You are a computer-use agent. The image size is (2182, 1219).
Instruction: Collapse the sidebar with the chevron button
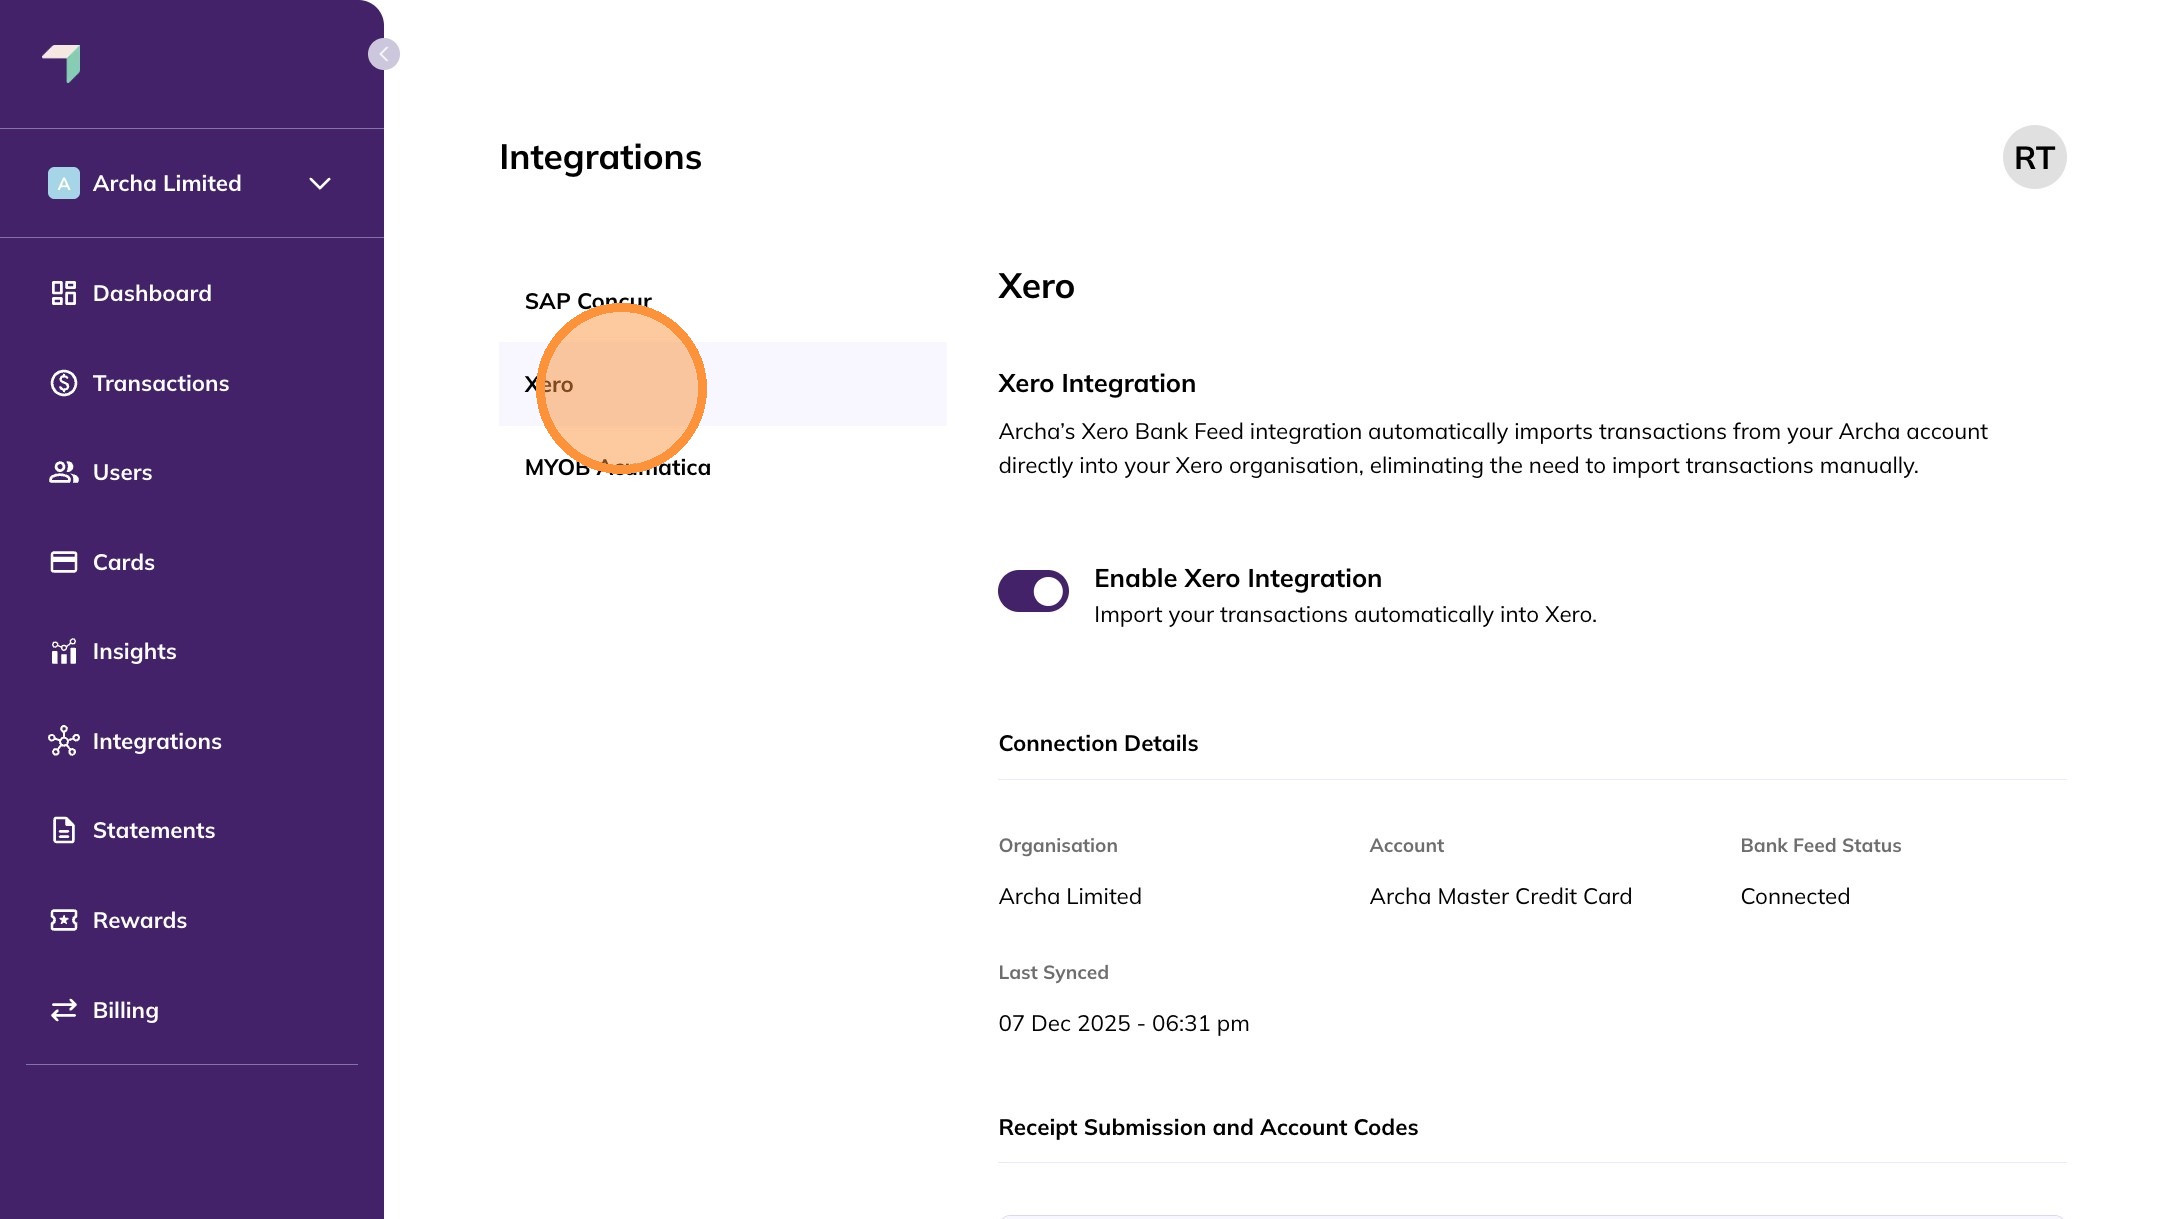[384, 54]
